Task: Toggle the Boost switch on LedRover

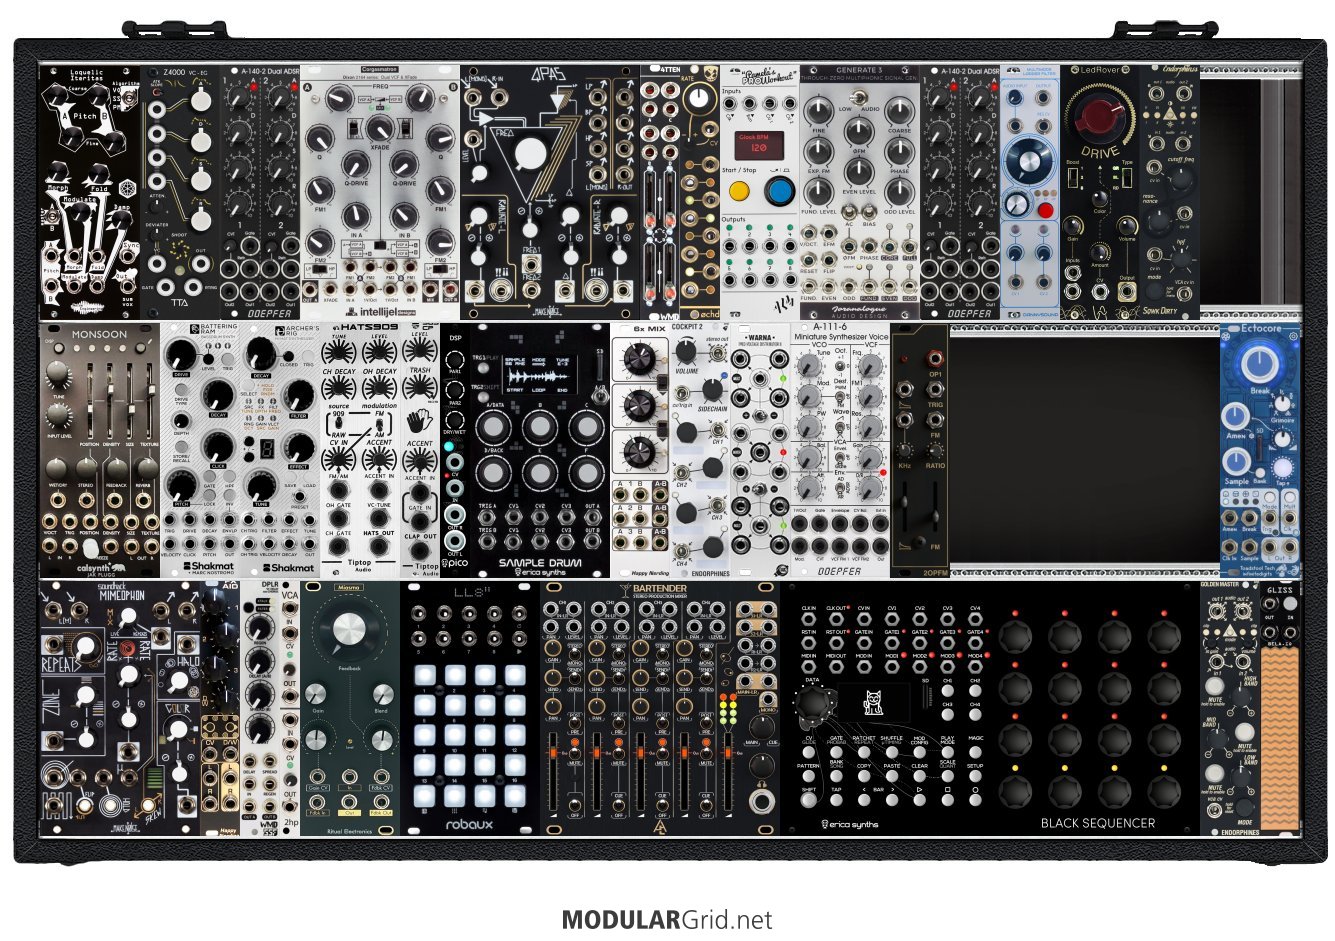Action: 1074,180
